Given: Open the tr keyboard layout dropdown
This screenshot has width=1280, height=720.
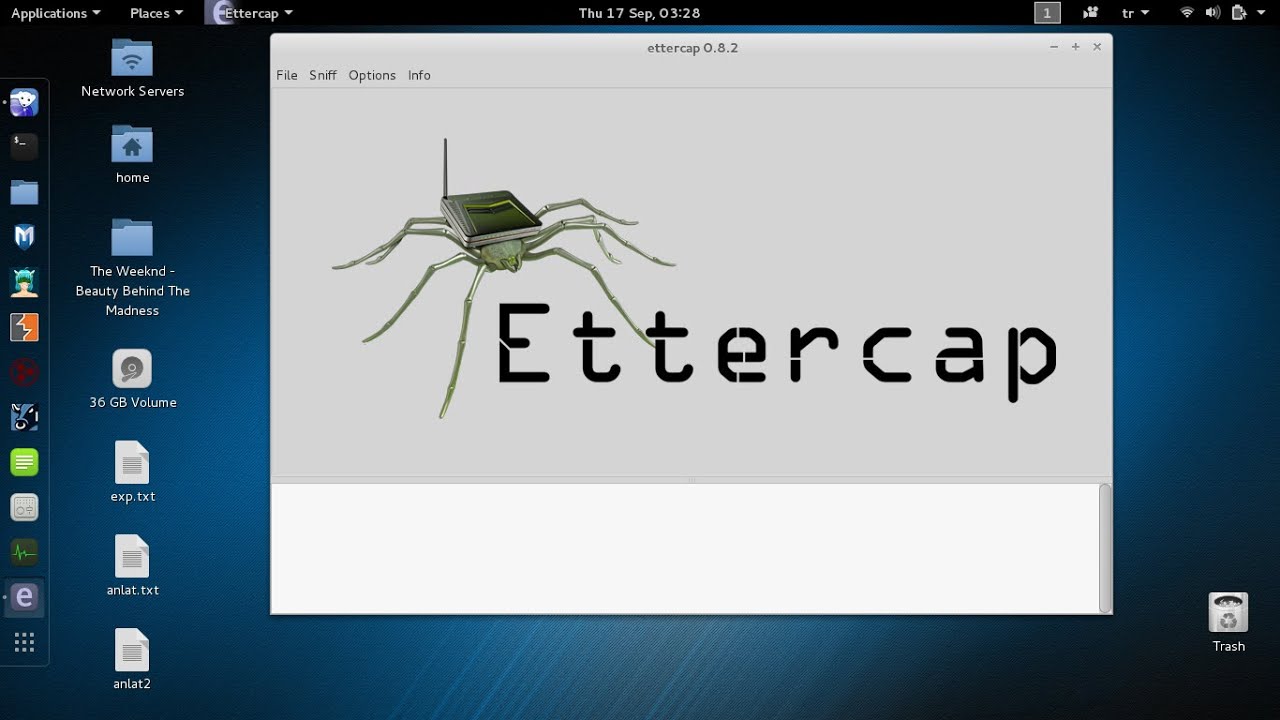Looking at the screenshot, I should point(1135,13).
